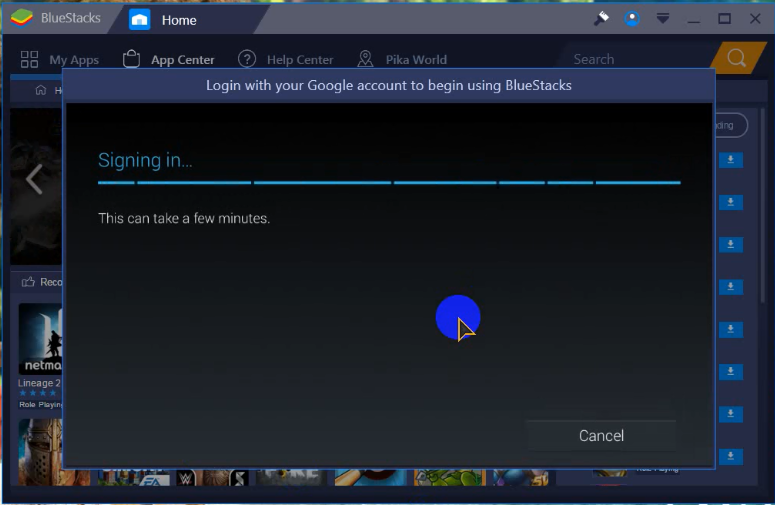Viewport: 775px width, 505px height.
Task: Open the knight helmet game thumbnail
Action: pos(41,452)
